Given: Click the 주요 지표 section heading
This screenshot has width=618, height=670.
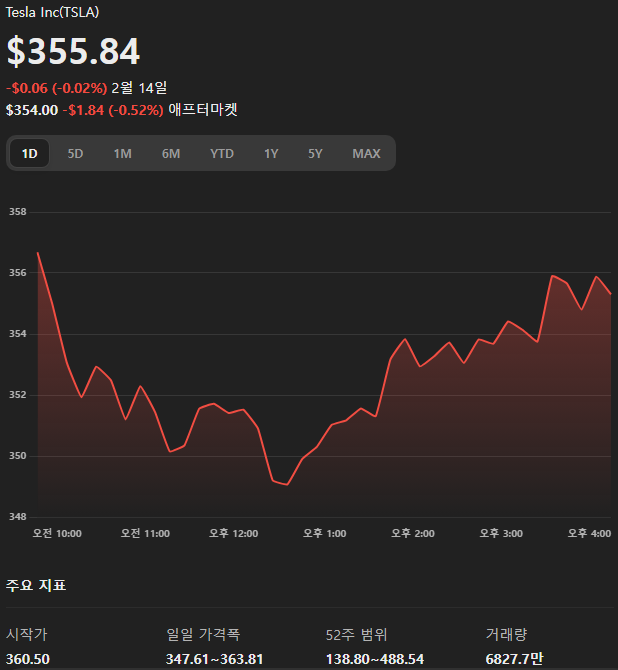Looking at the screenshot, I should 36,585.
